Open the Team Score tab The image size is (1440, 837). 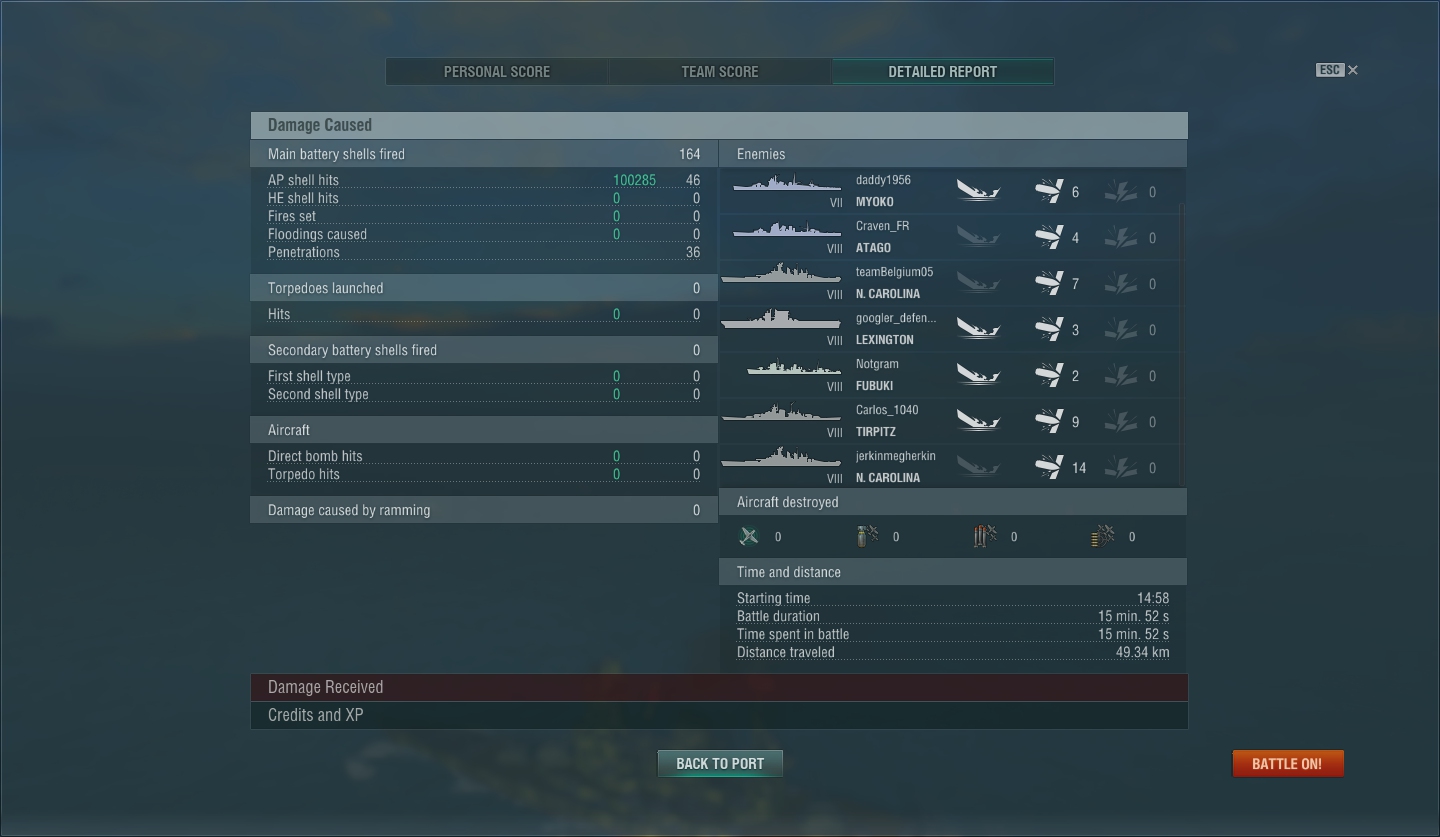click(x=720, y=72)
